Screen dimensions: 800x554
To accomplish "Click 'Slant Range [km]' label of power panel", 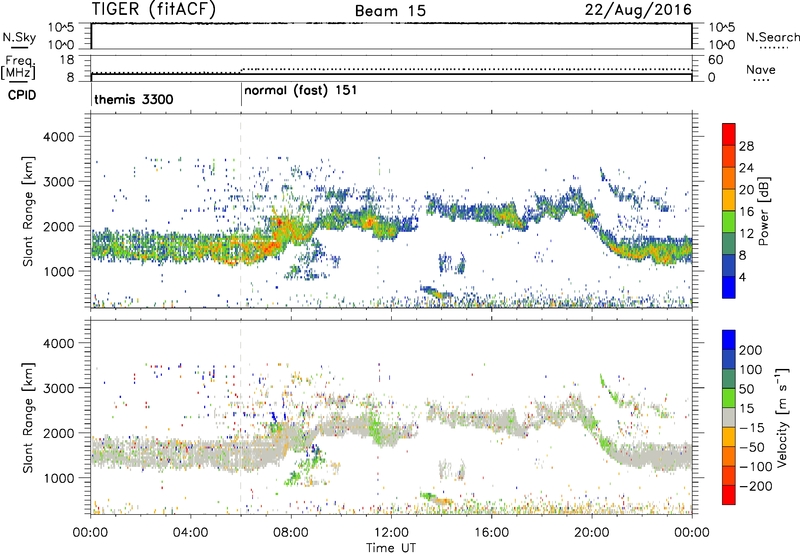I will tap(28, 211).
